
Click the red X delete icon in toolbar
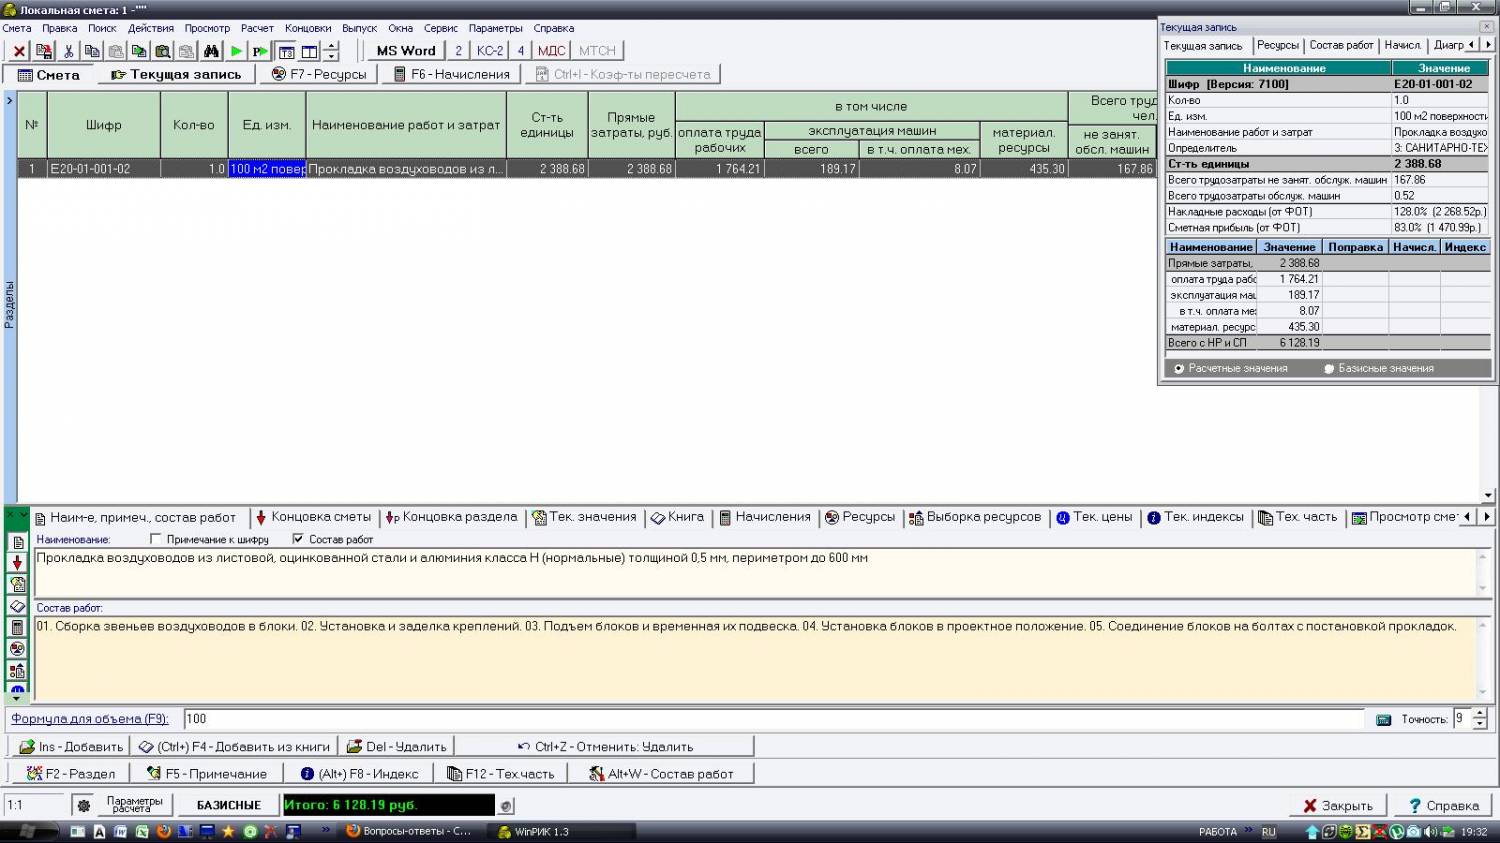[x=19, y=51]
